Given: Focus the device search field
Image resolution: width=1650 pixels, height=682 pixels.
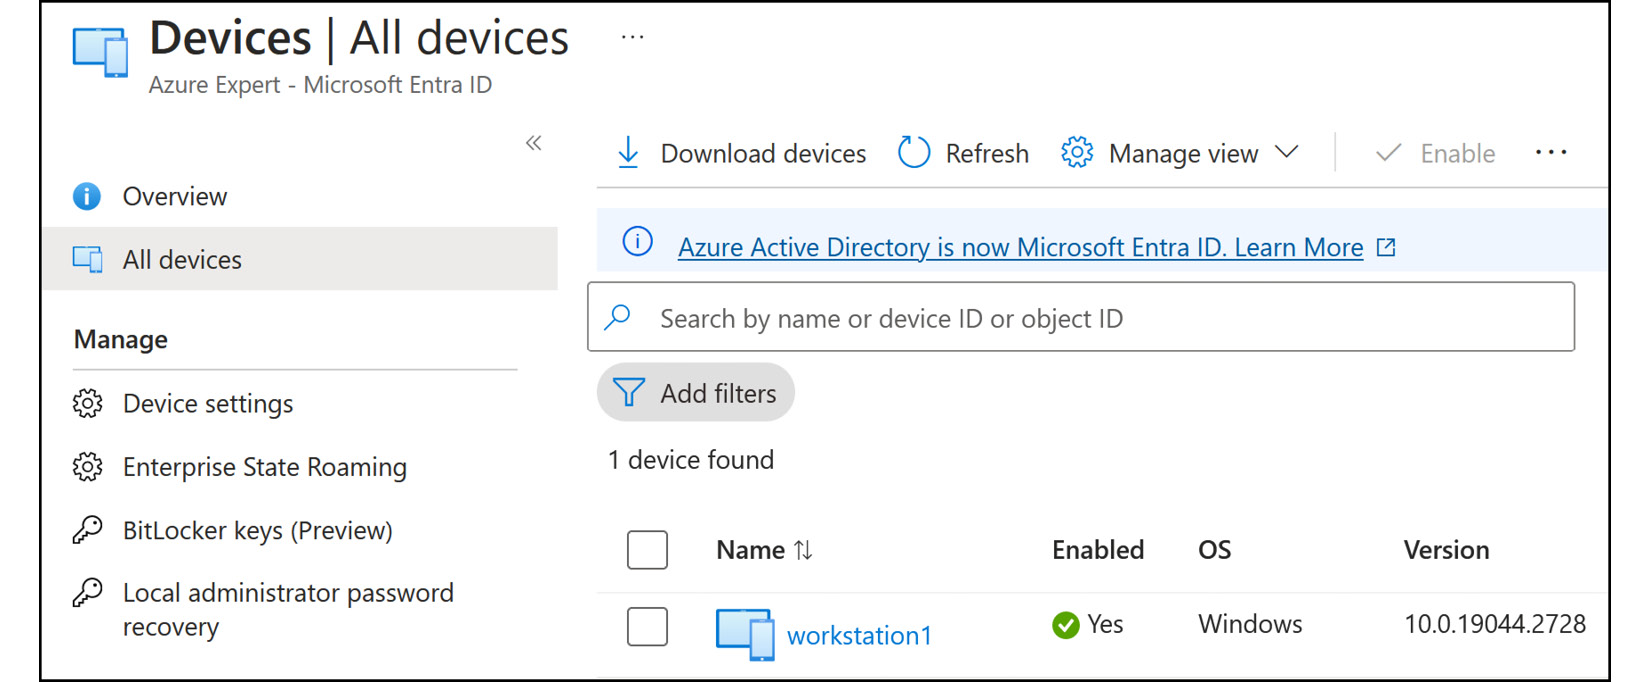Looking at the screenshot, I should pyautogui.click(x=1081, y=317).
